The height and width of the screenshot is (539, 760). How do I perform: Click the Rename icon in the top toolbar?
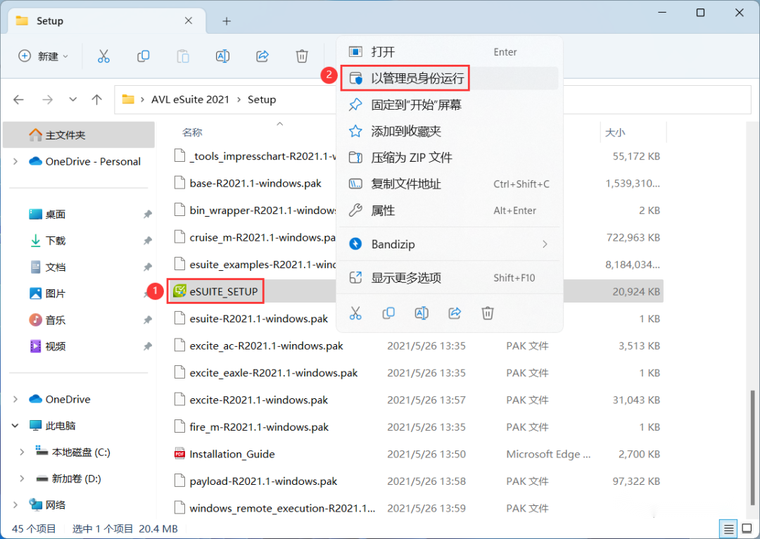point(222,56)
